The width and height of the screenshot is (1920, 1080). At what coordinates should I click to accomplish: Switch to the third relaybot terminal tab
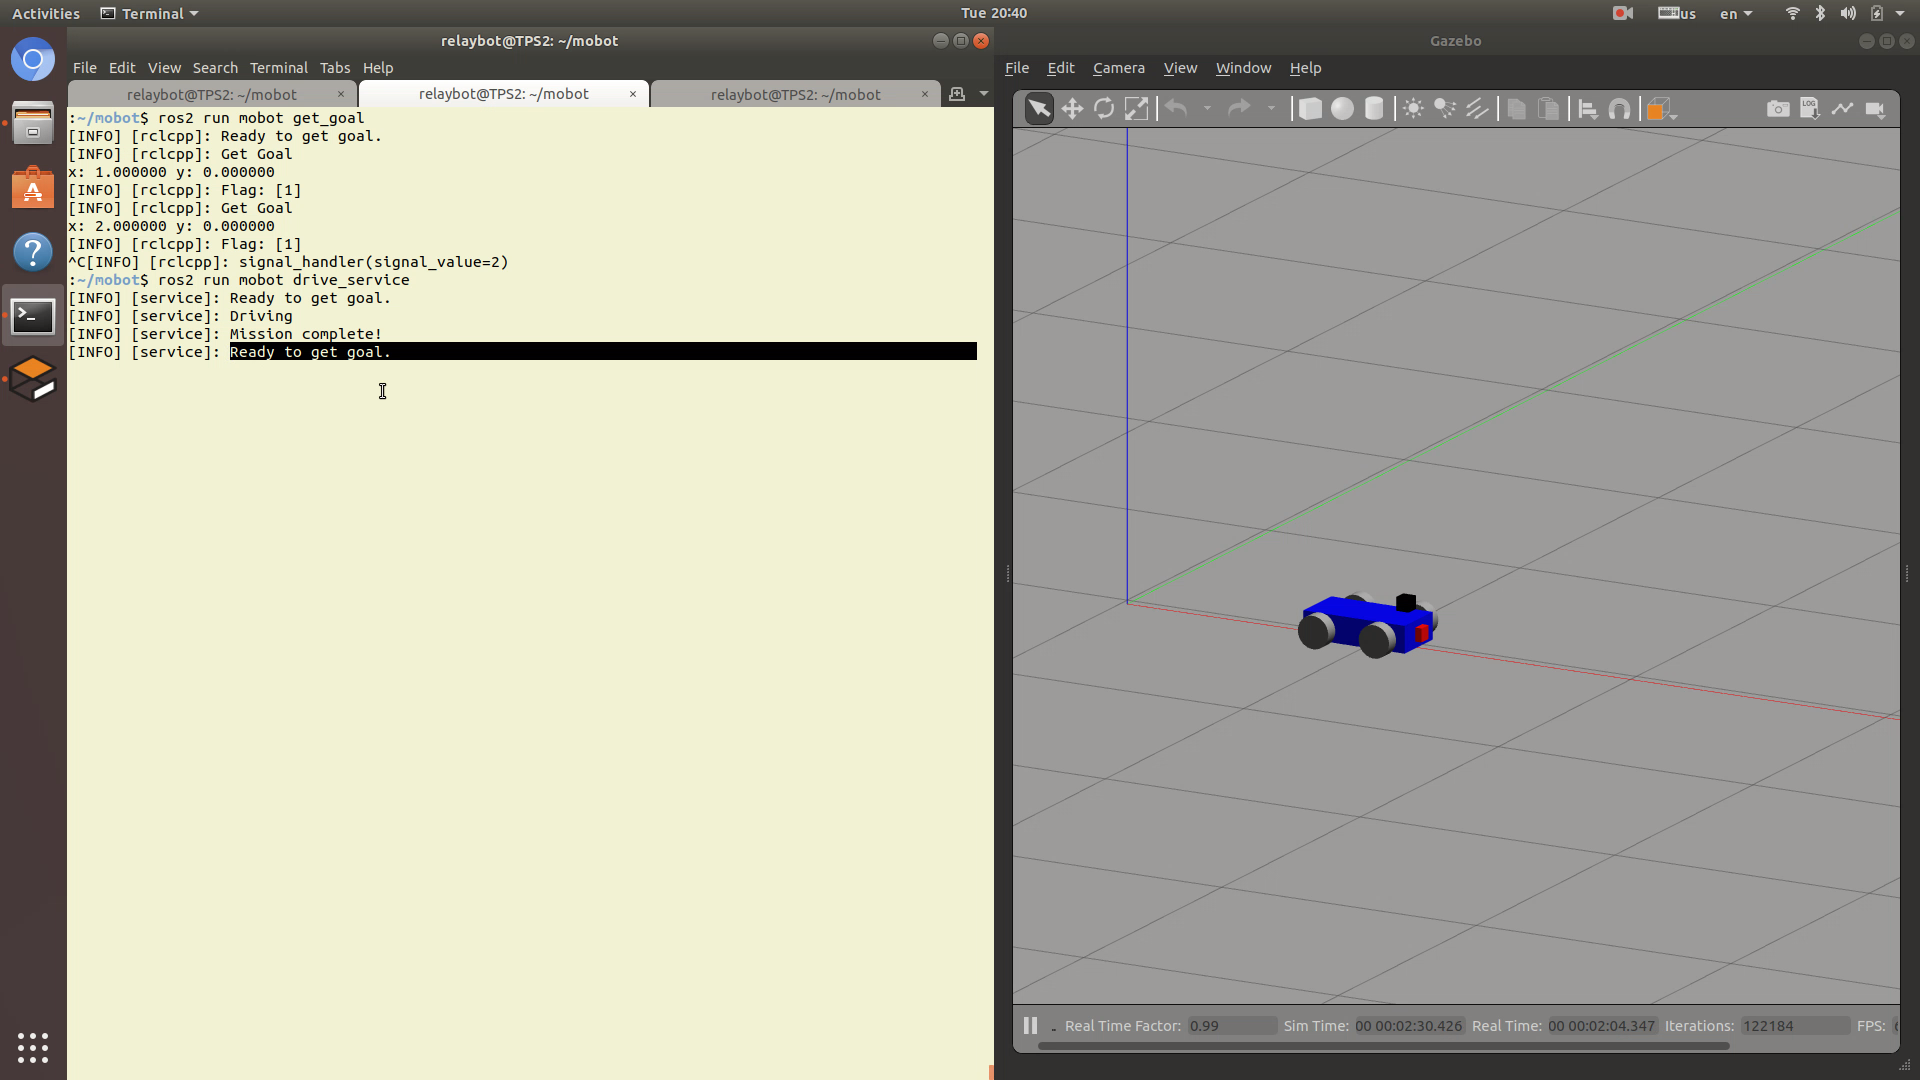(x=795, y=94)
